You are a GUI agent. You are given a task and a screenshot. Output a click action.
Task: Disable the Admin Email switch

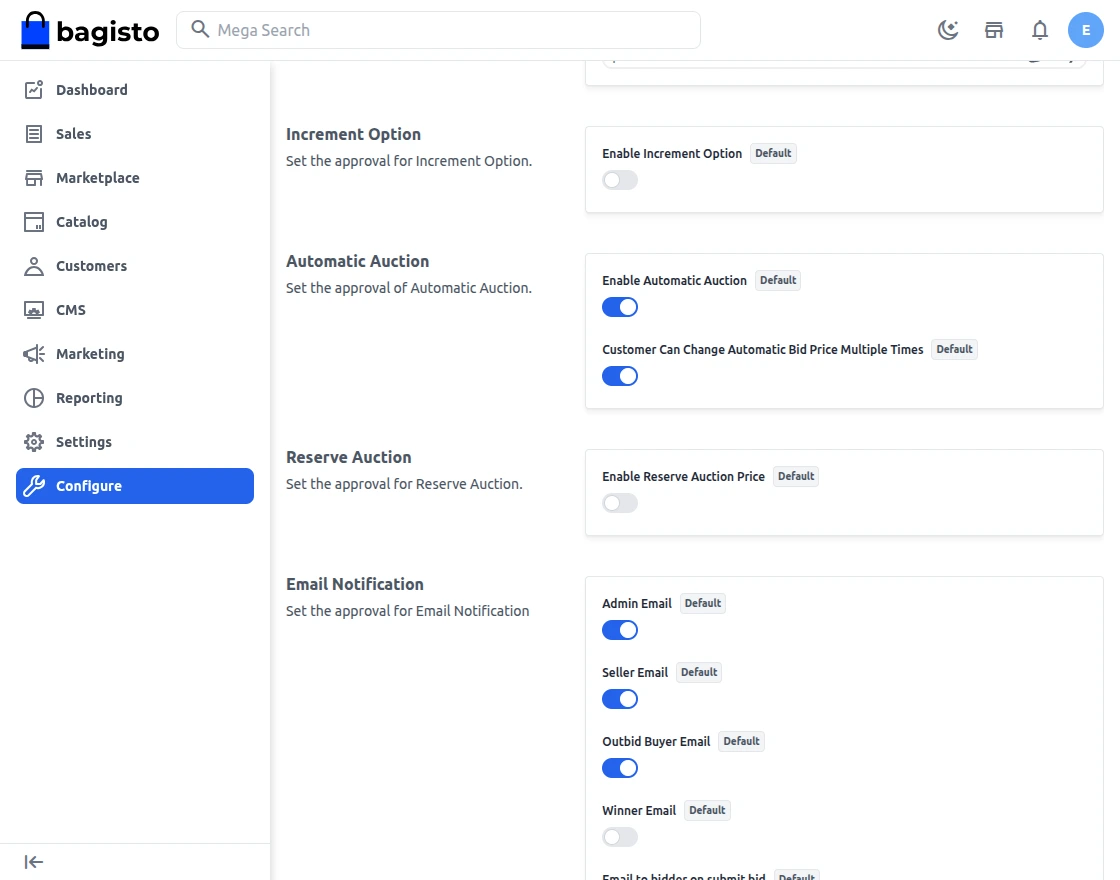(x=620, y=630)
